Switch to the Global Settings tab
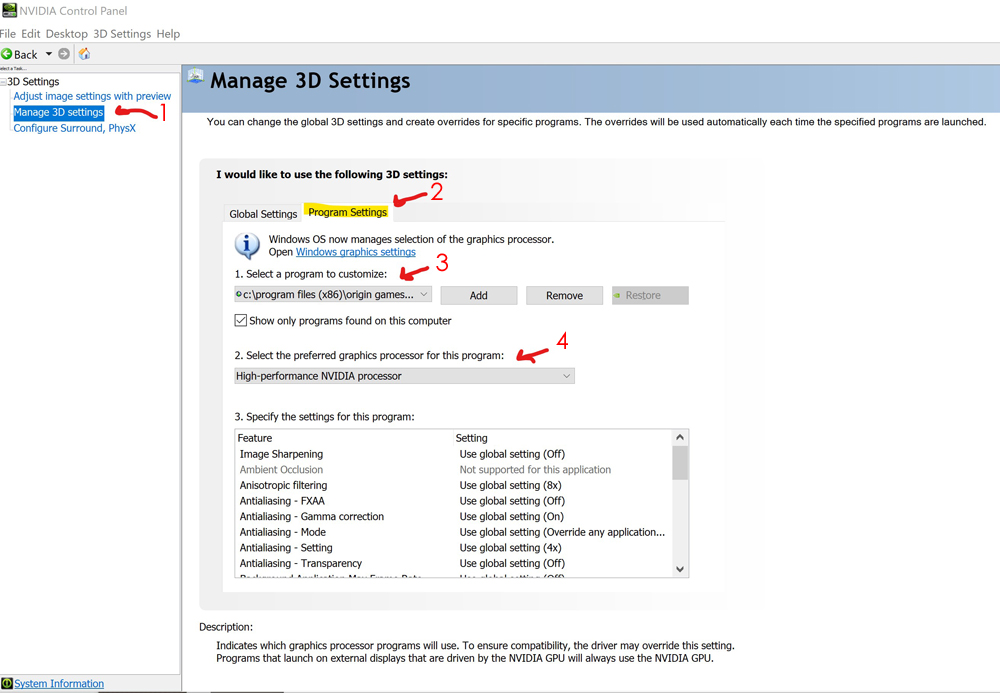 [263, 214]
